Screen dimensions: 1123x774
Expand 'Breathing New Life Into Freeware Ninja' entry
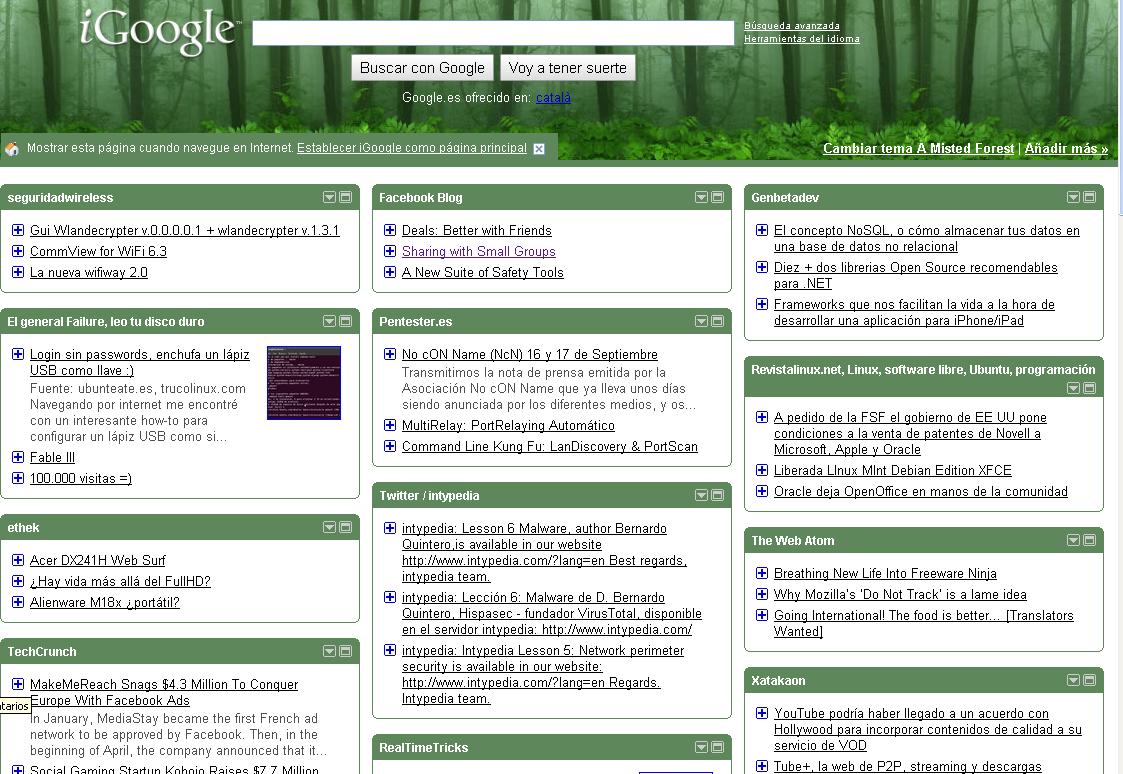(762, 573)
